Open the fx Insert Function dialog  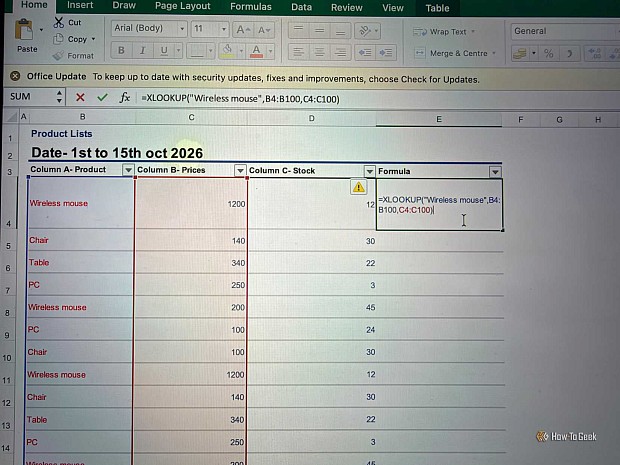click(125, 97)
